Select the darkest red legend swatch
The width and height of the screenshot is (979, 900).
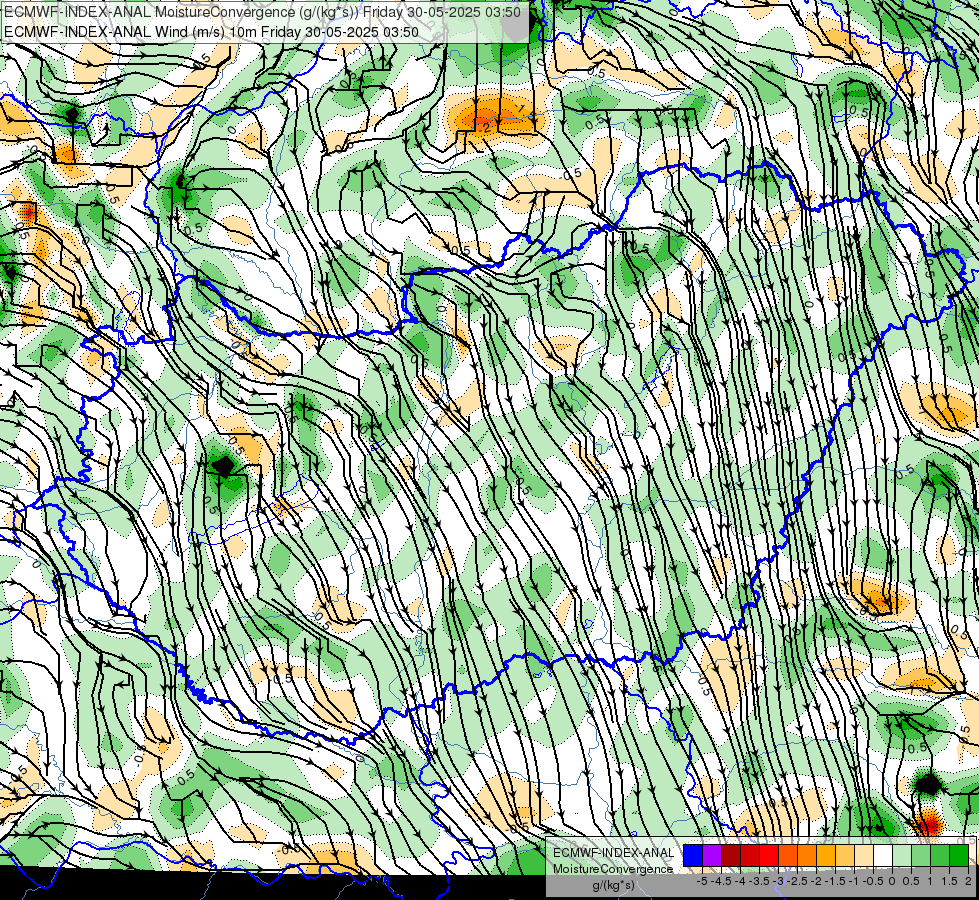point(731,855)
